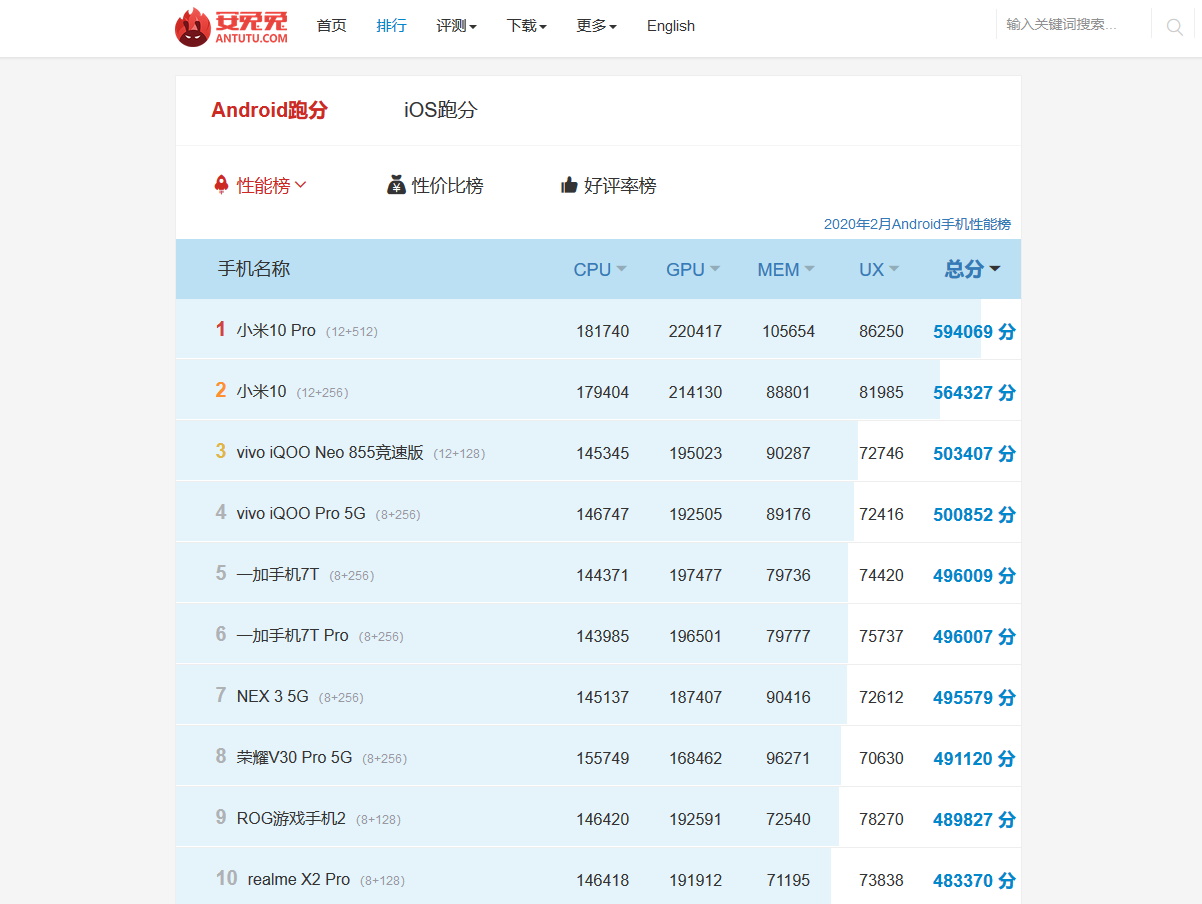1202x904 pixels.
Task: Click CPU score 155749 for 荣耀V30
Action: coord(603,758)
